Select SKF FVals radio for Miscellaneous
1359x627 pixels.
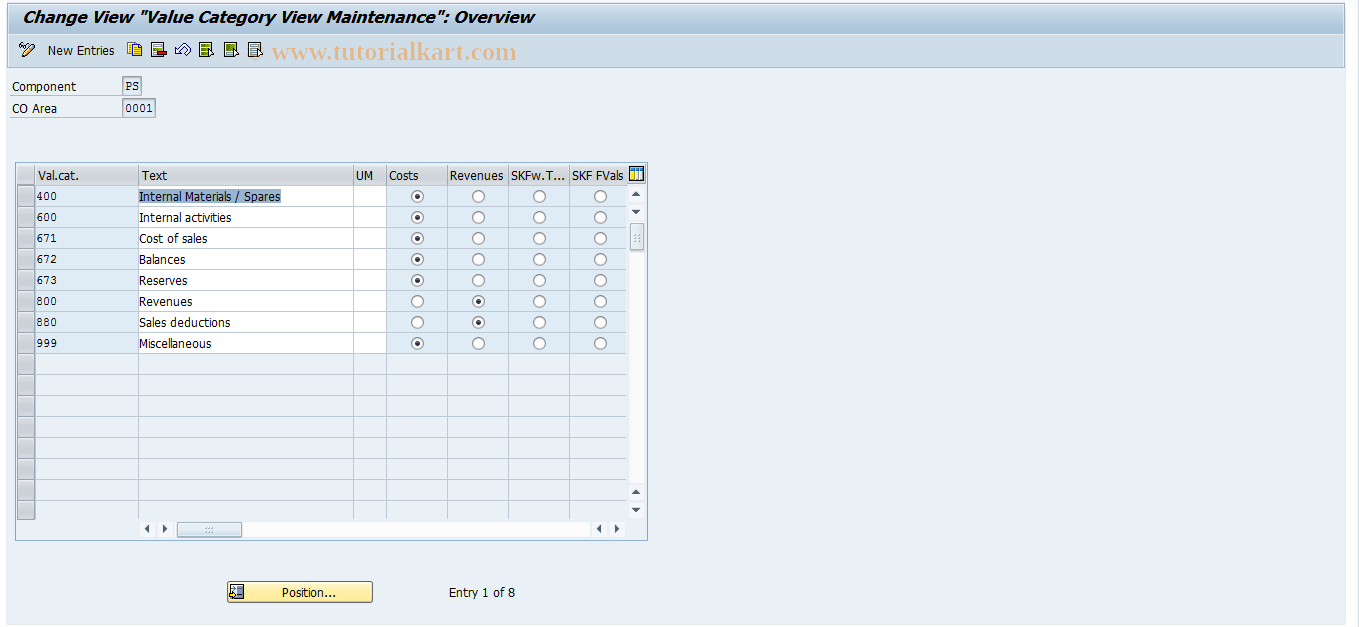coord(600,343)
